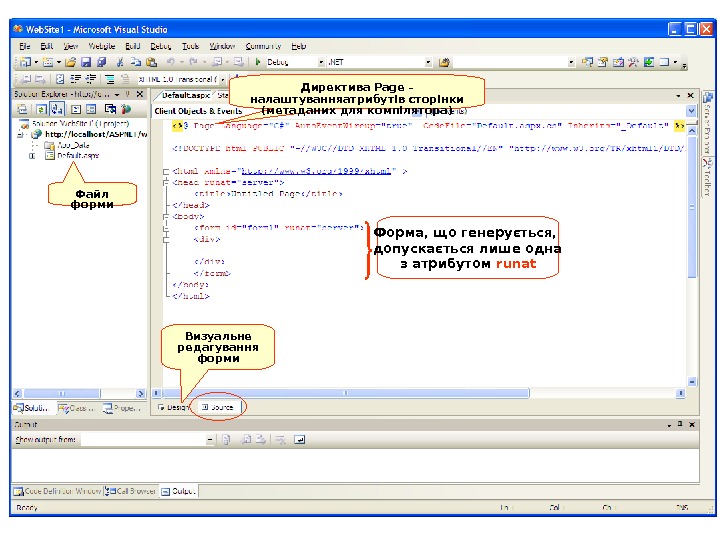The height and width of the screenshot is (540, 720).
Task: Click the Cut scissors icon
Action: [120, 62]
